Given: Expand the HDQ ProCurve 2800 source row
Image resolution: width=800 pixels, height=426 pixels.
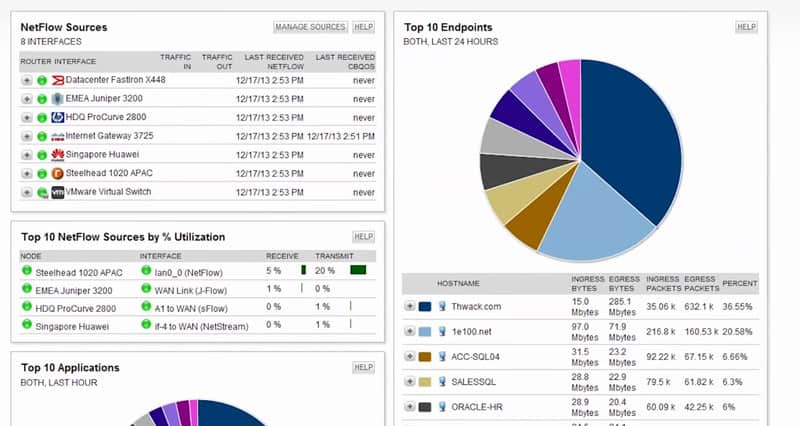Looking at the screenshot, I should 27,118.
